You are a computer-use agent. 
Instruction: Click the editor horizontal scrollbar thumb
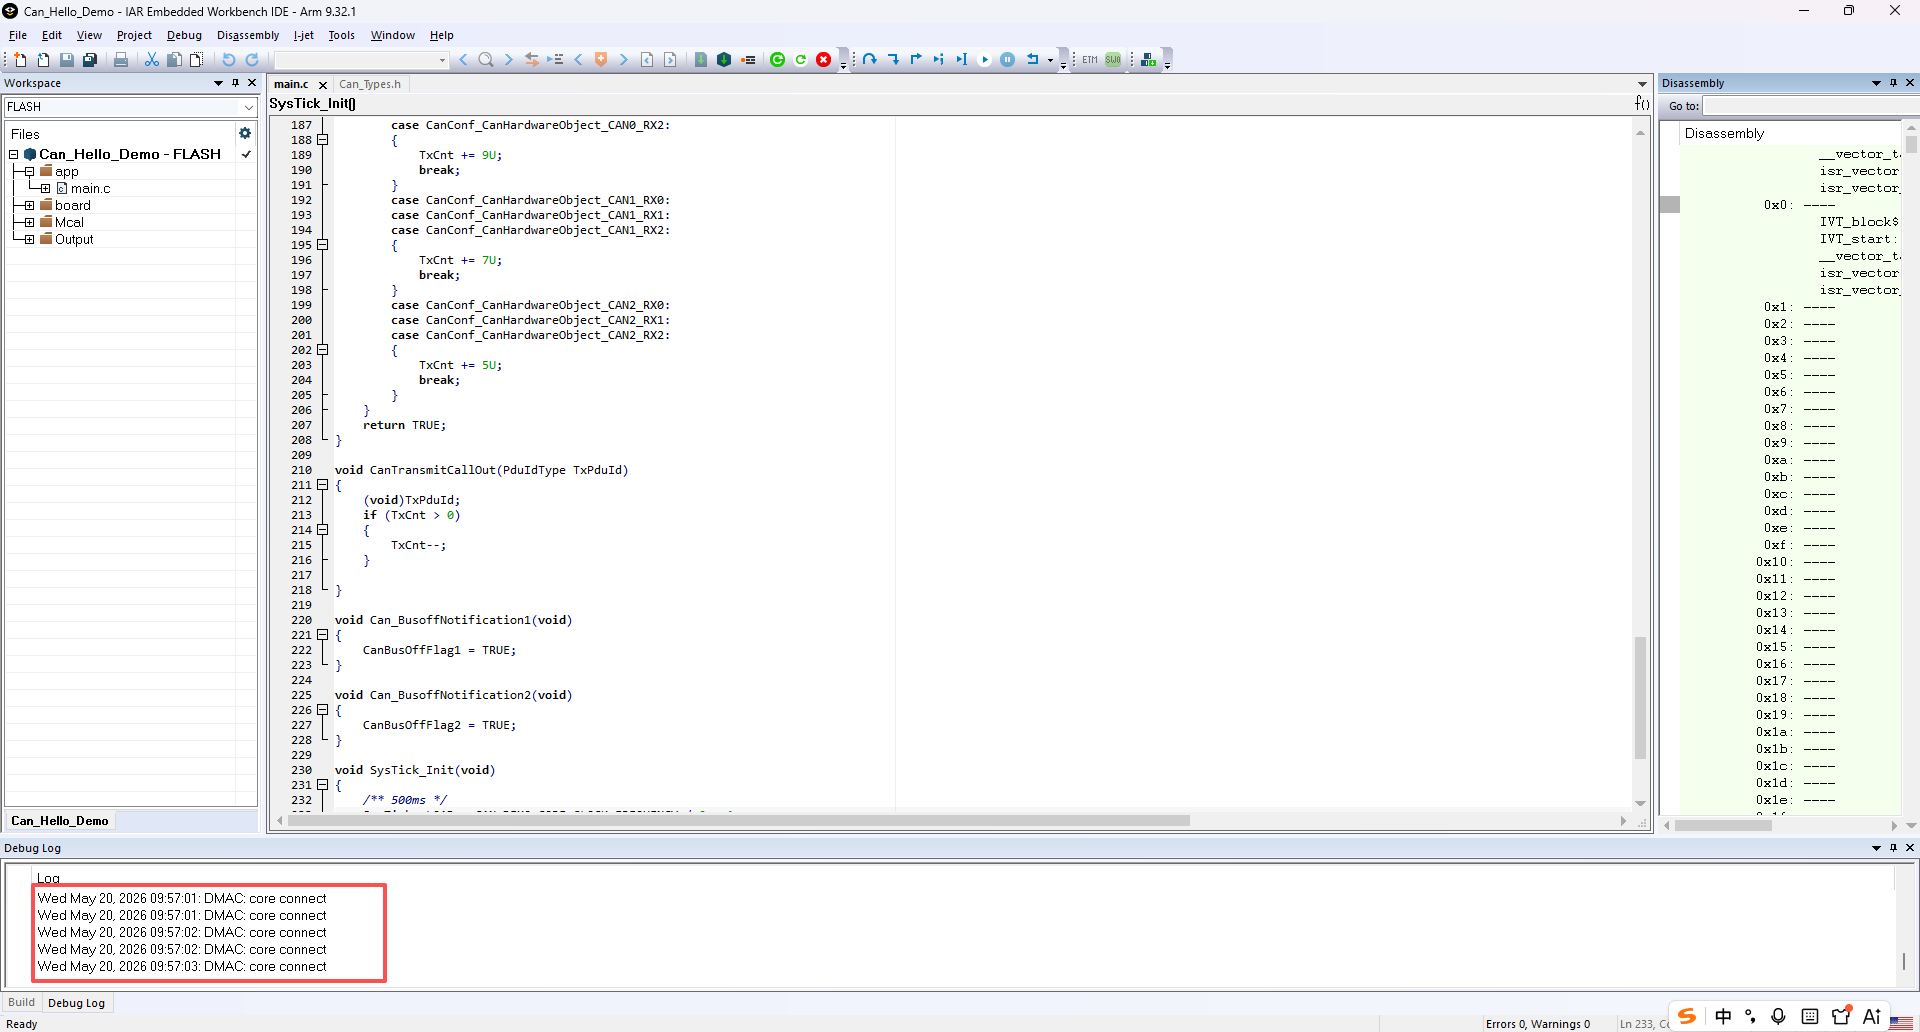[x=738, y=821]
